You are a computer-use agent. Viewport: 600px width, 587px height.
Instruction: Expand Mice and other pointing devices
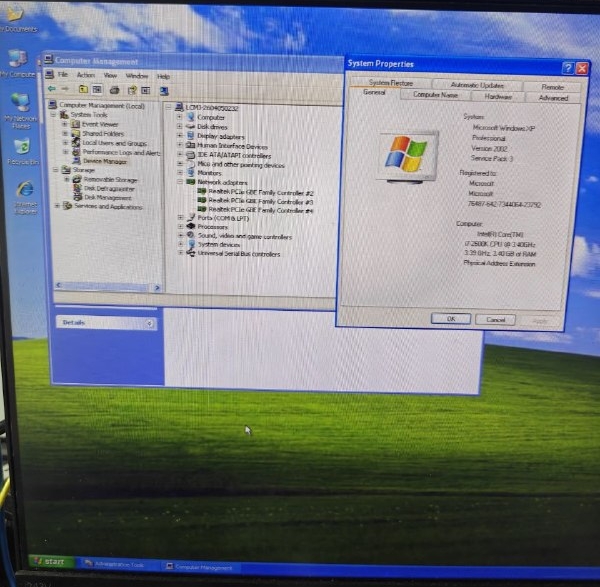tap(179, 164)
